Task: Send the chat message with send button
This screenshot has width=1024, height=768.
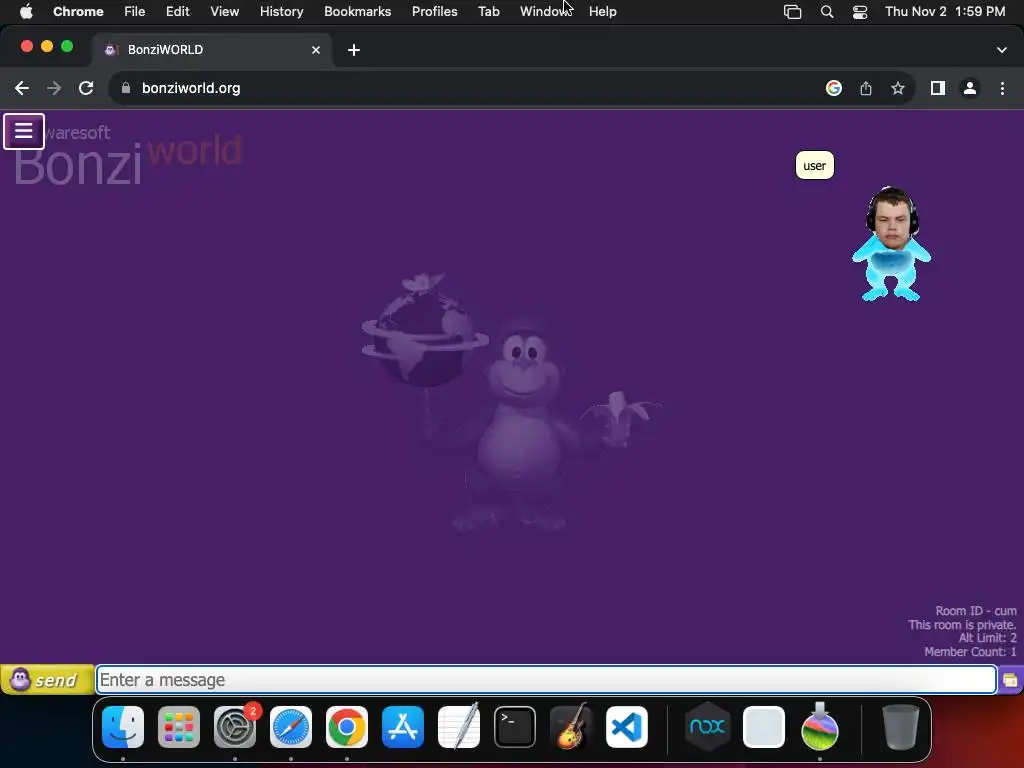Action: click(x=47, y=680)
